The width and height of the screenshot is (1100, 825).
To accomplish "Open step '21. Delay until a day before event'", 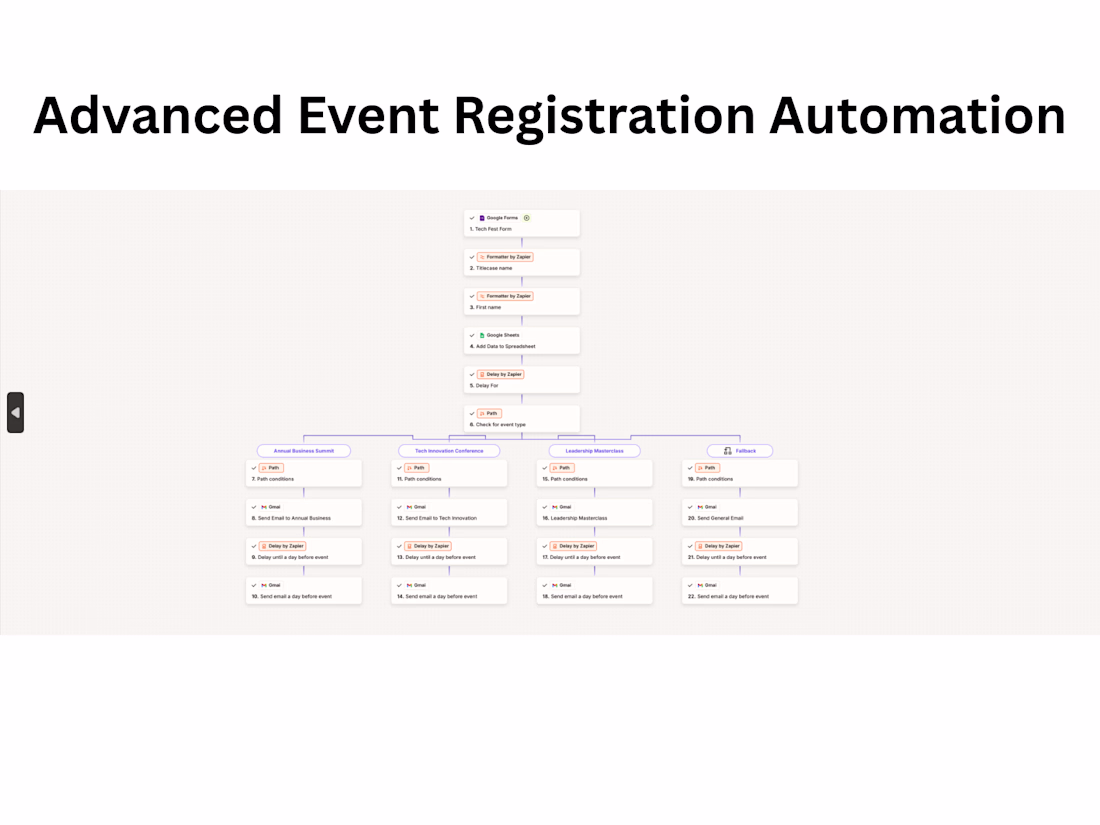I will pos(740,551).
